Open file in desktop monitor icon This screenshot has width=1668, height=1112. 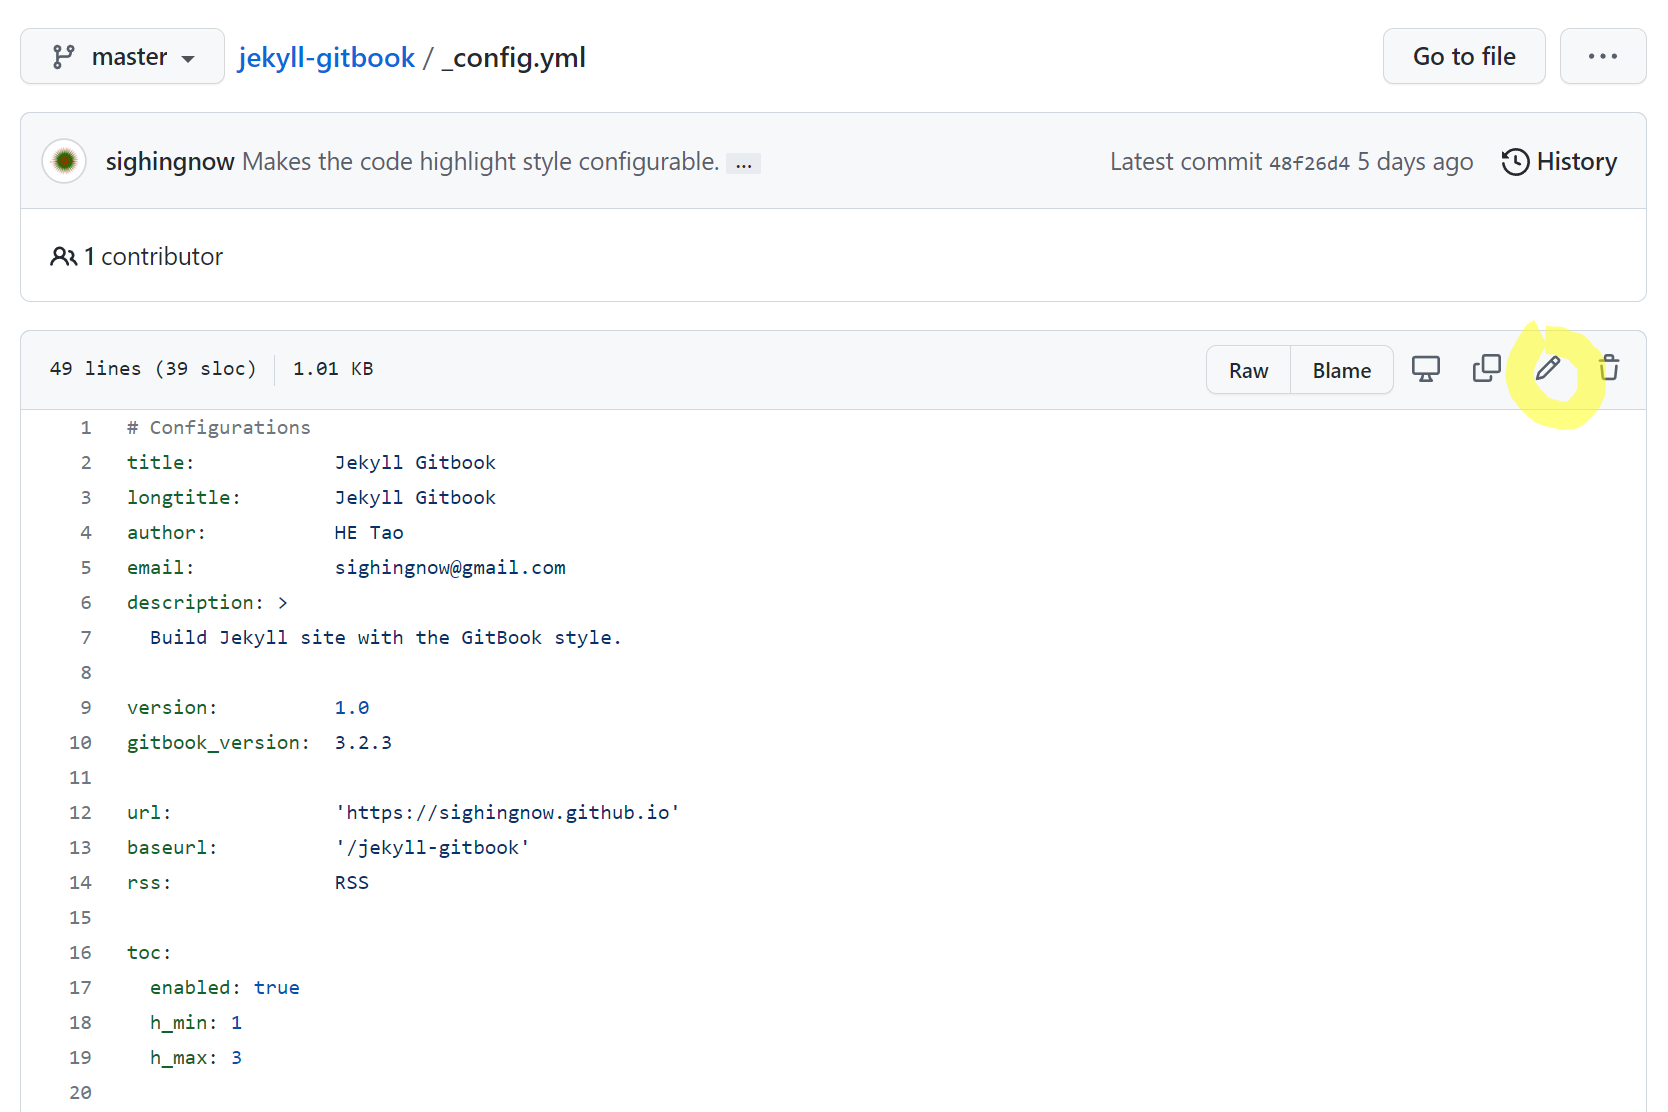[1425, 369]
